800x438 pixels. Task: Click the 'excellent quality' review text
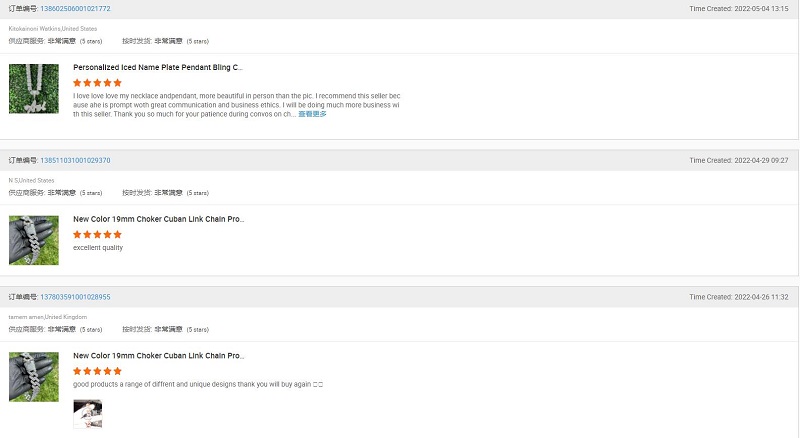(98, 247)
